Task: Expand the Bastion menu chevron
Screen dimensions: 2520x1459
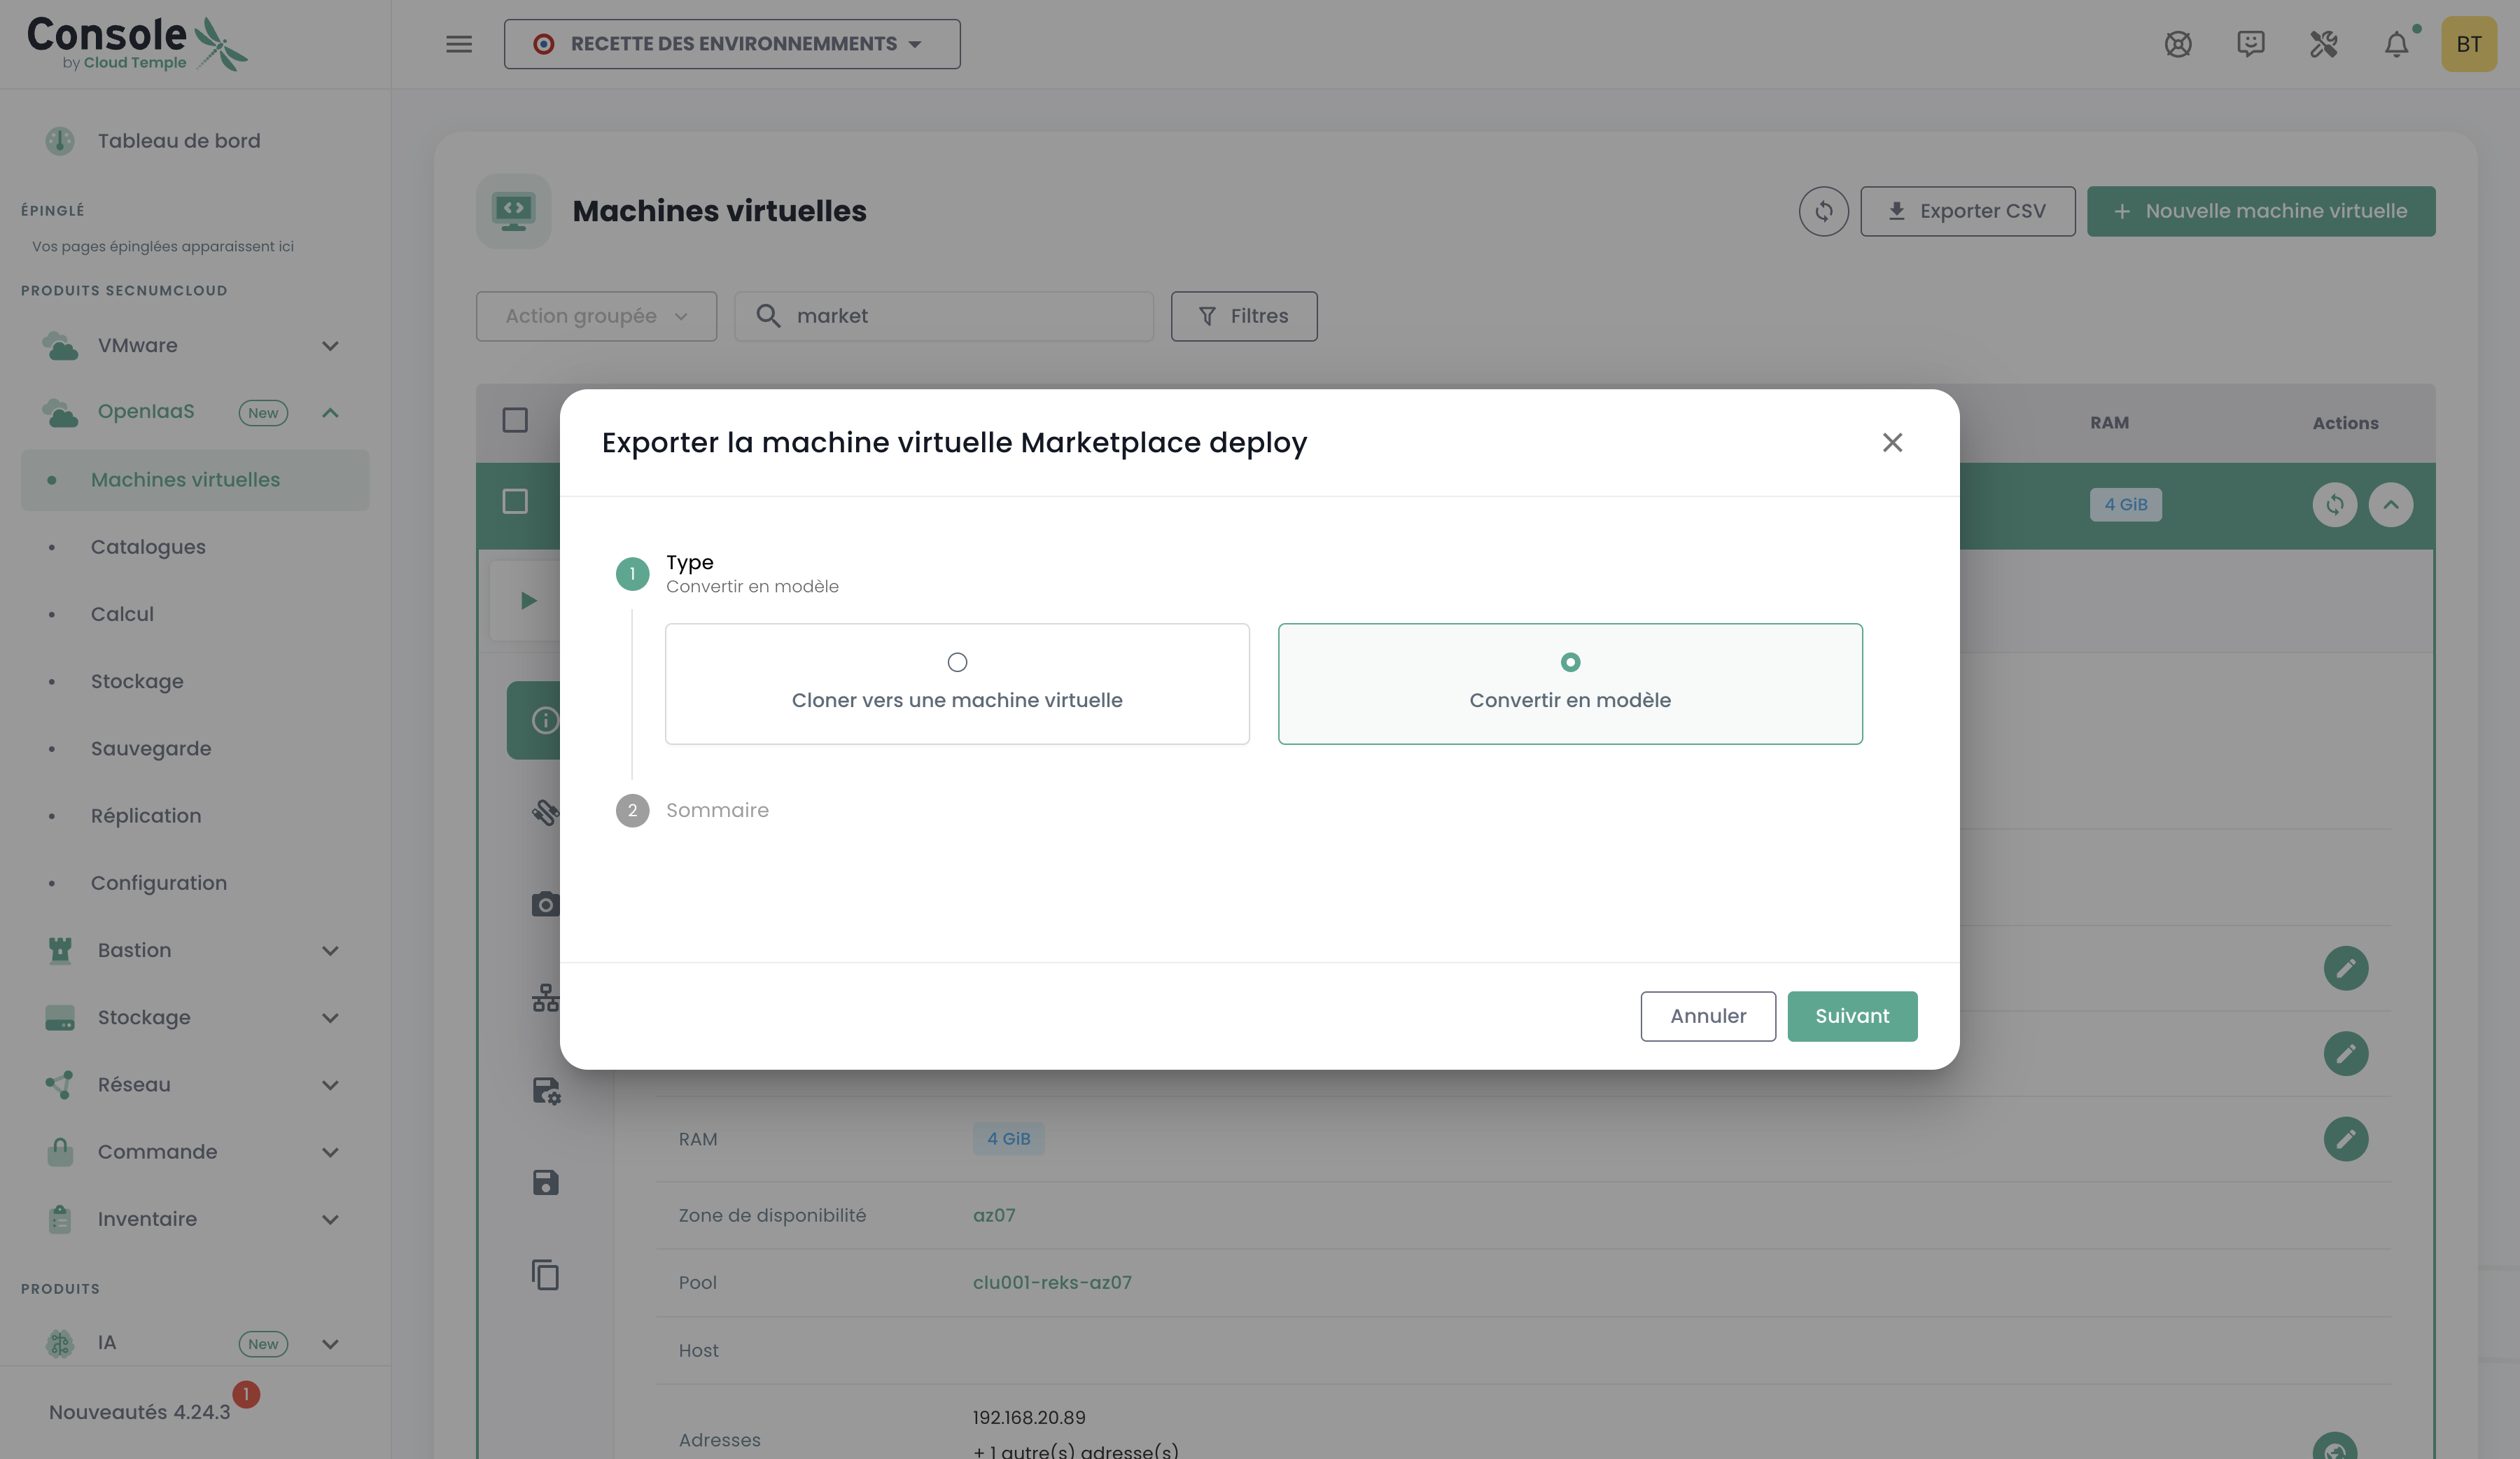Action: [330, 951]
